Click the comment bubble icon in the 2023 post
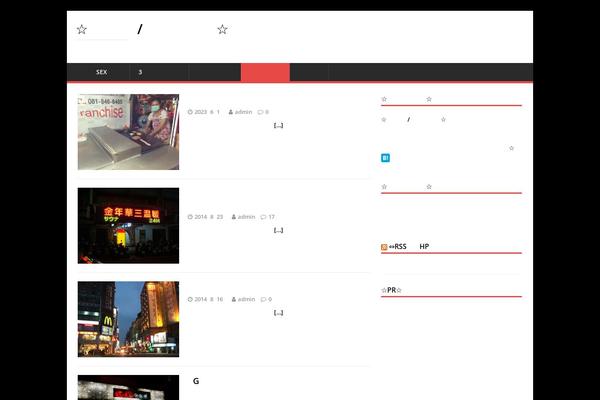Screen dimensions: 600x400 [260, 112]
